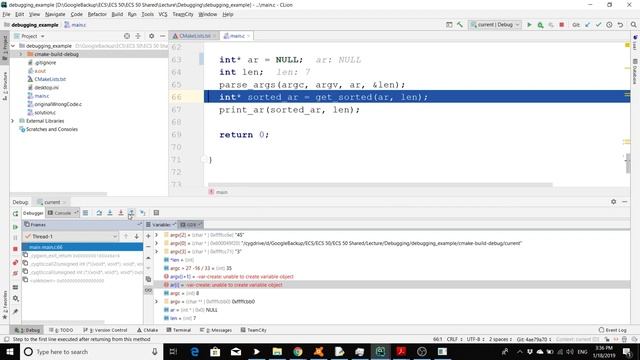Locate current file in Project panel
The image size is (640, 360).
click(x=127, y=36)
